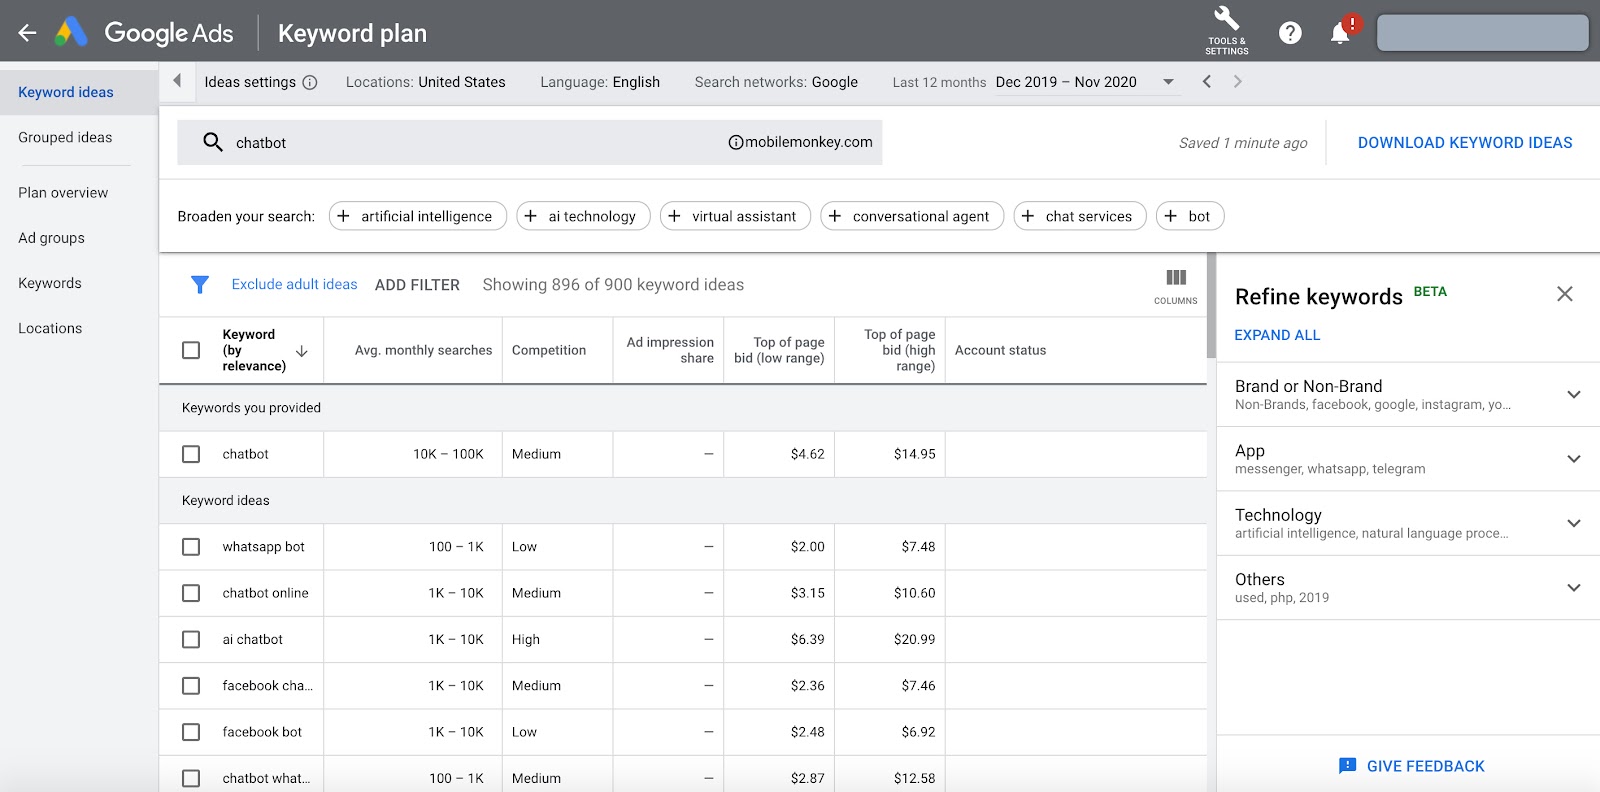Open Plan overview in sidebar
Screen dimensions: 1600x792
[63, 193]
